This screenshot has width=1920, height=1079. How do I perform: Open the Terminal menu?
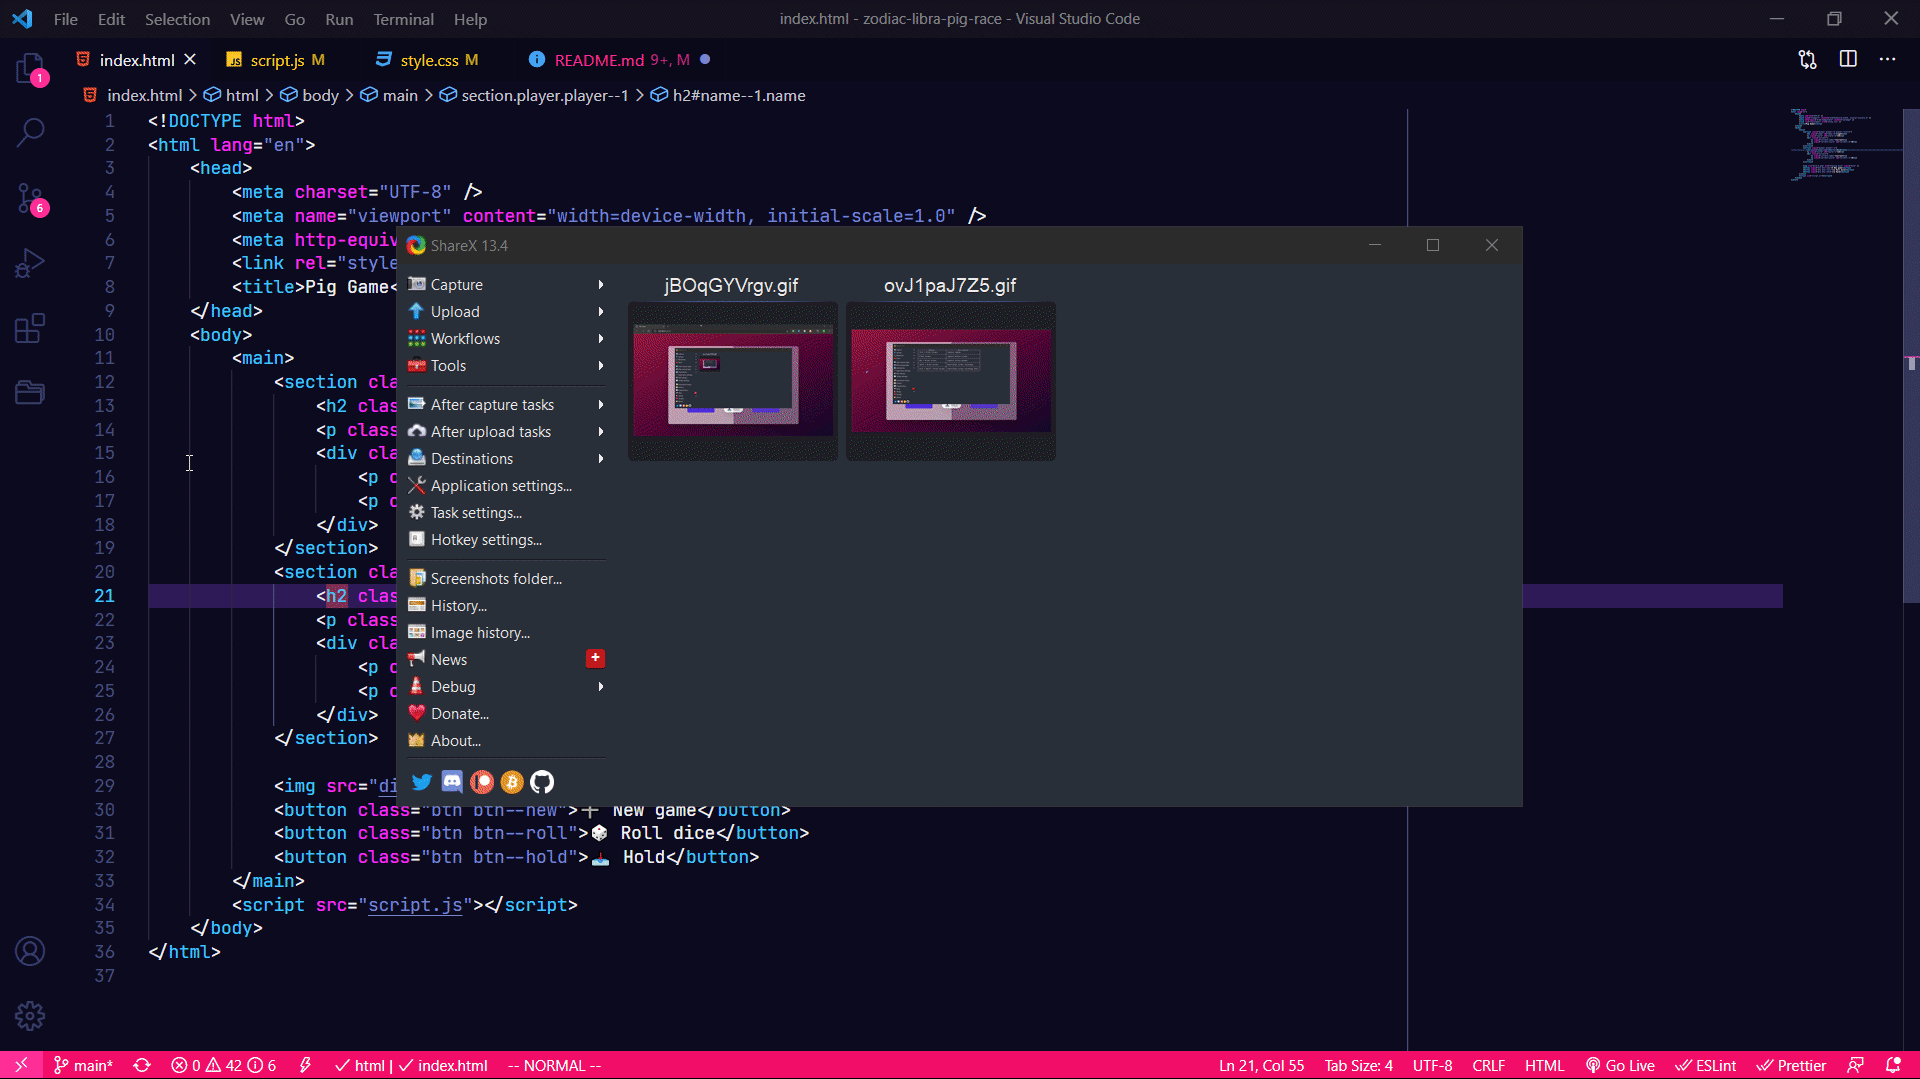coord(403,19)
